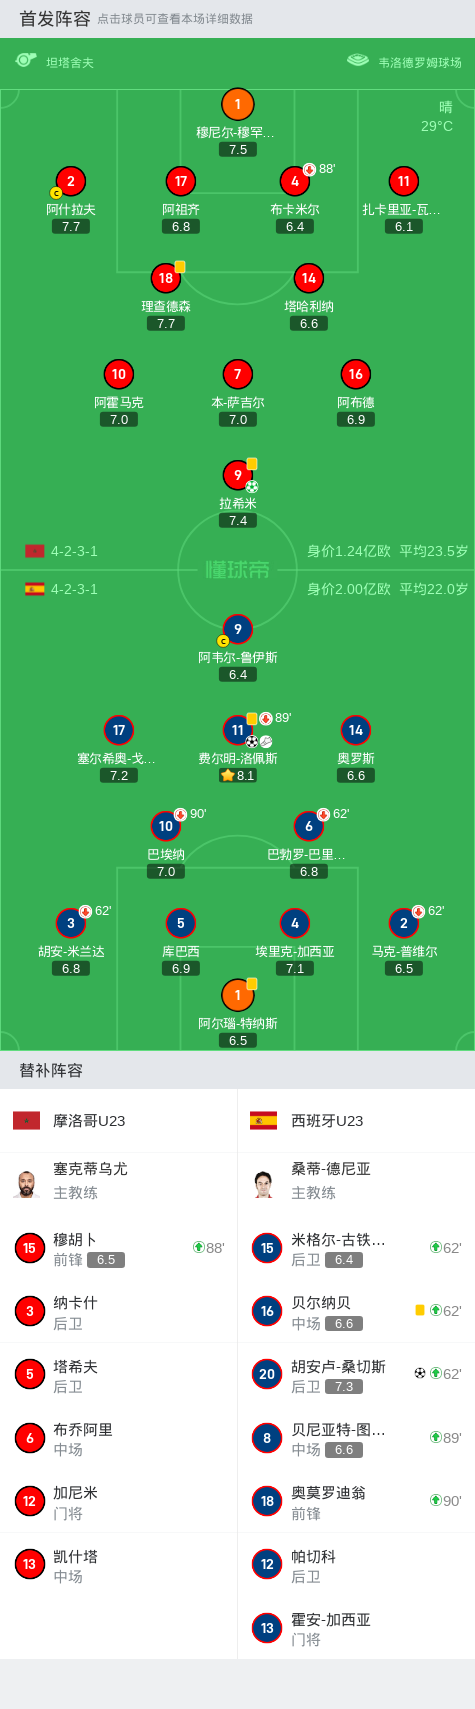The height and width of the screenshot is (1709, 475).
Task: Tap the stadium icon beside 韦洛德罗姆球场
Action: pos(358,61)
